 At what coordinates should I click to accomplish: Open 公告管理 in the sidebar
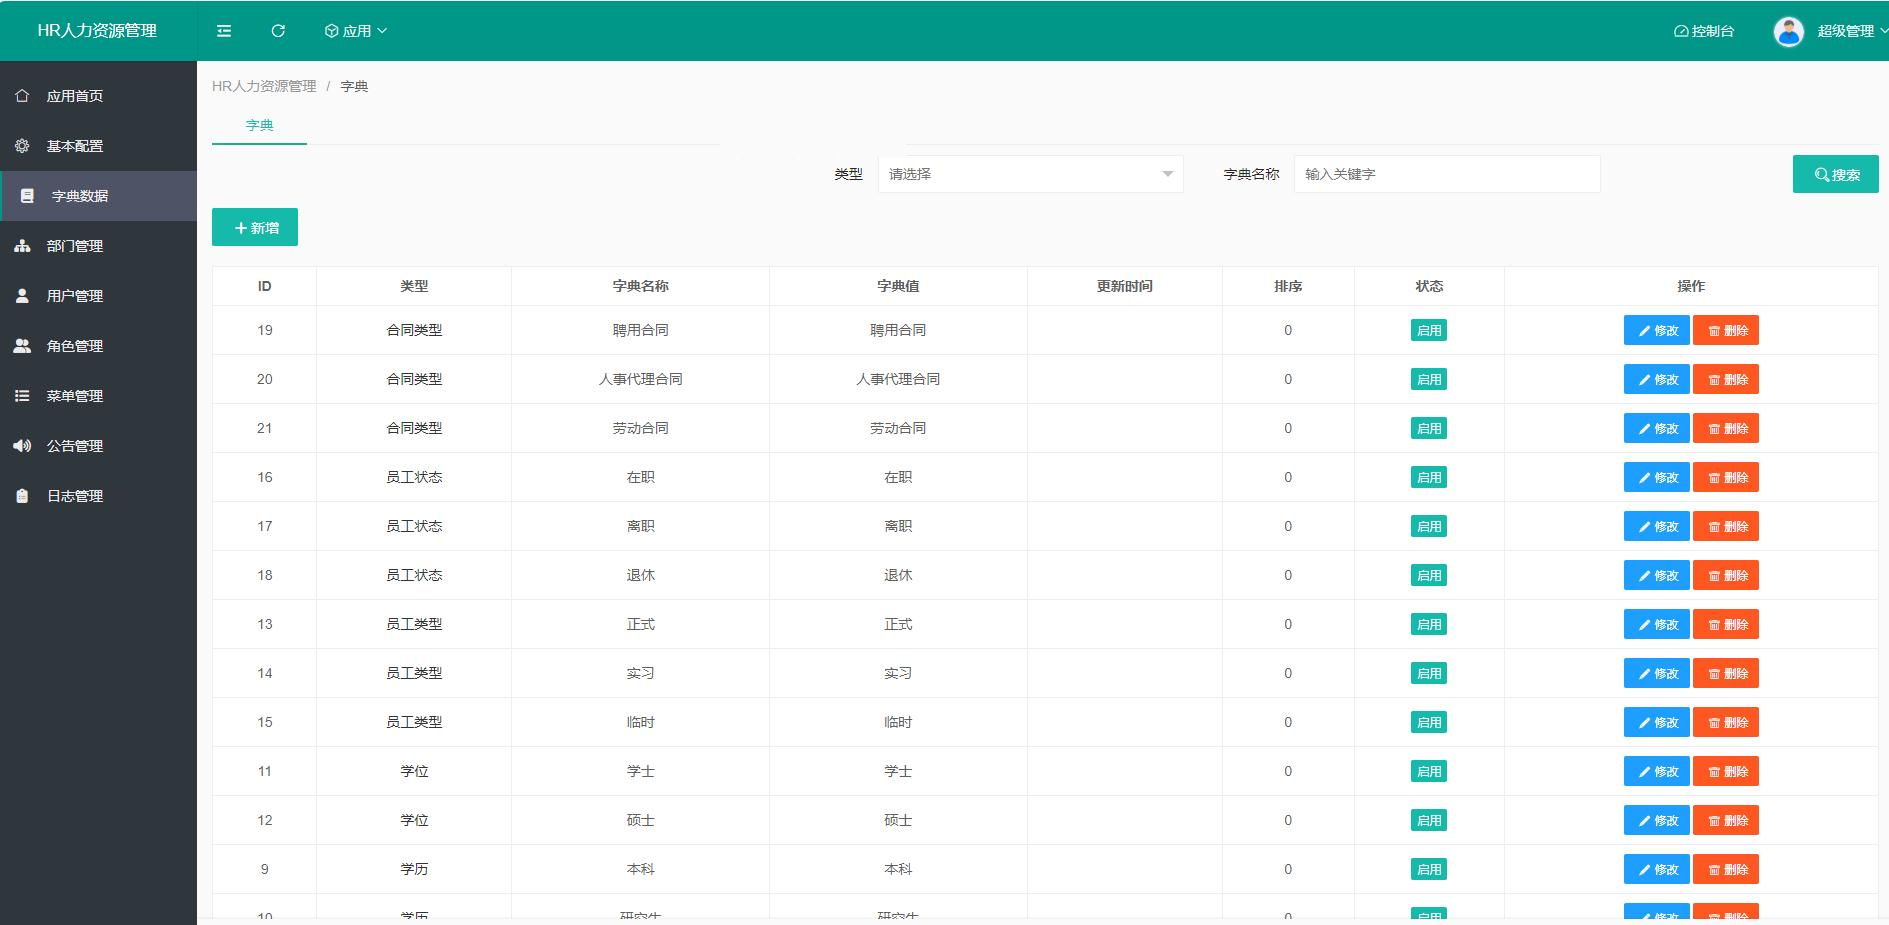pyautogui.click(x=72, y=446)
